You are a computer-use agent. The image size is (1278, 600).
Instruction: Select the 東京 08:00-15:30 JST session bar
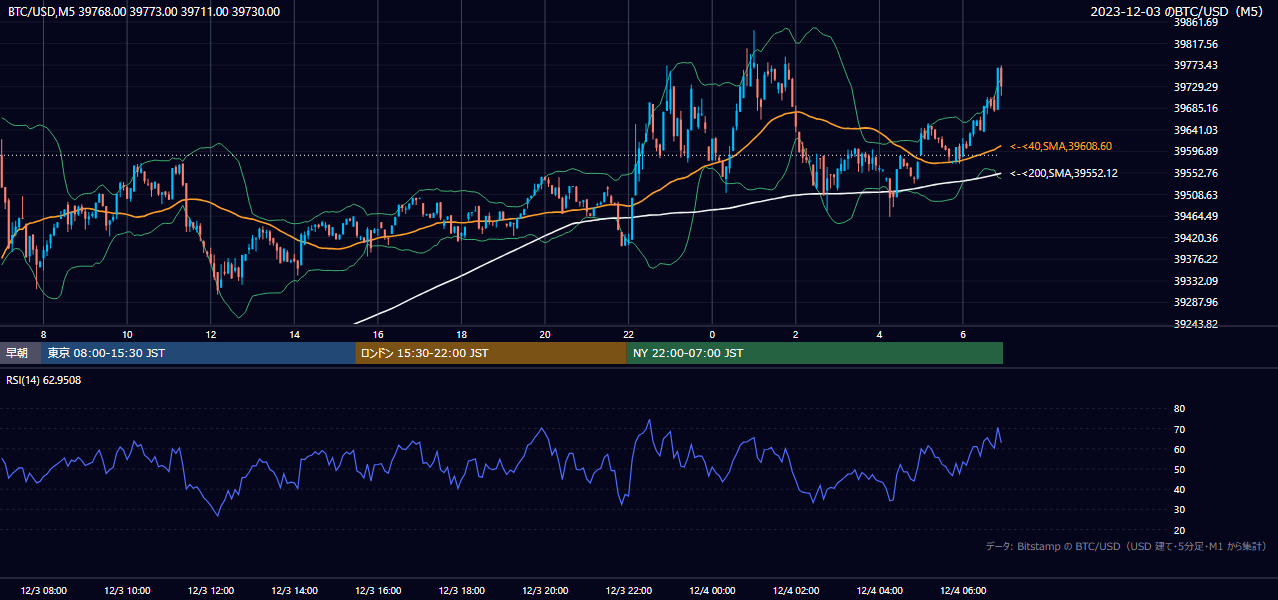click(198, 353)
